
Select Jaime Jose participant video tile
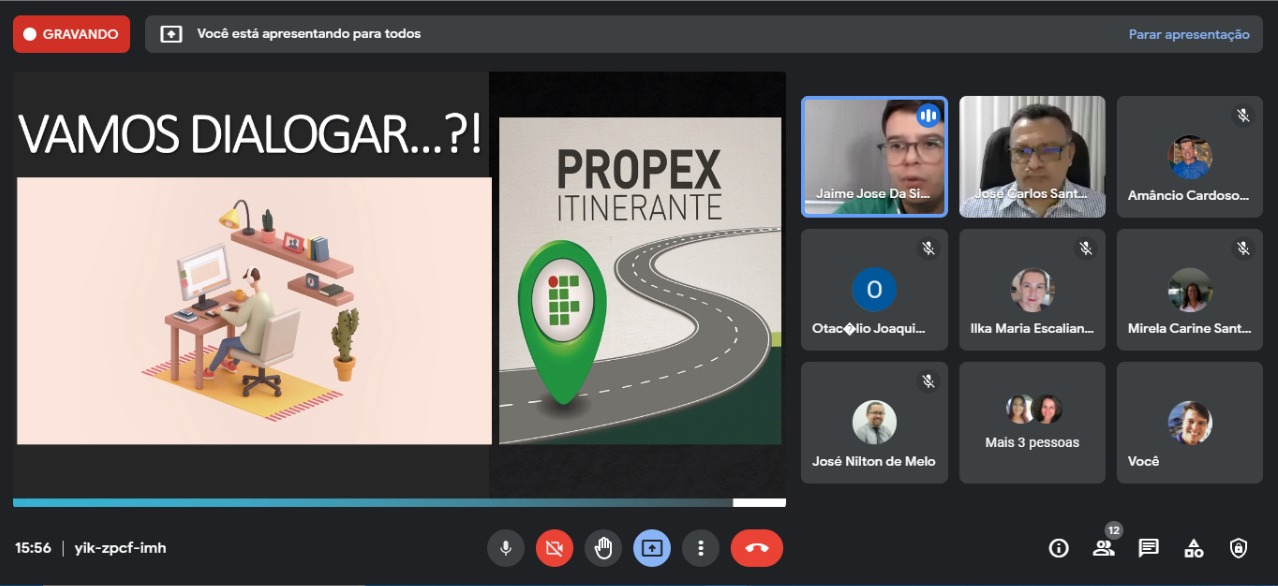click(x=874, y=157)
